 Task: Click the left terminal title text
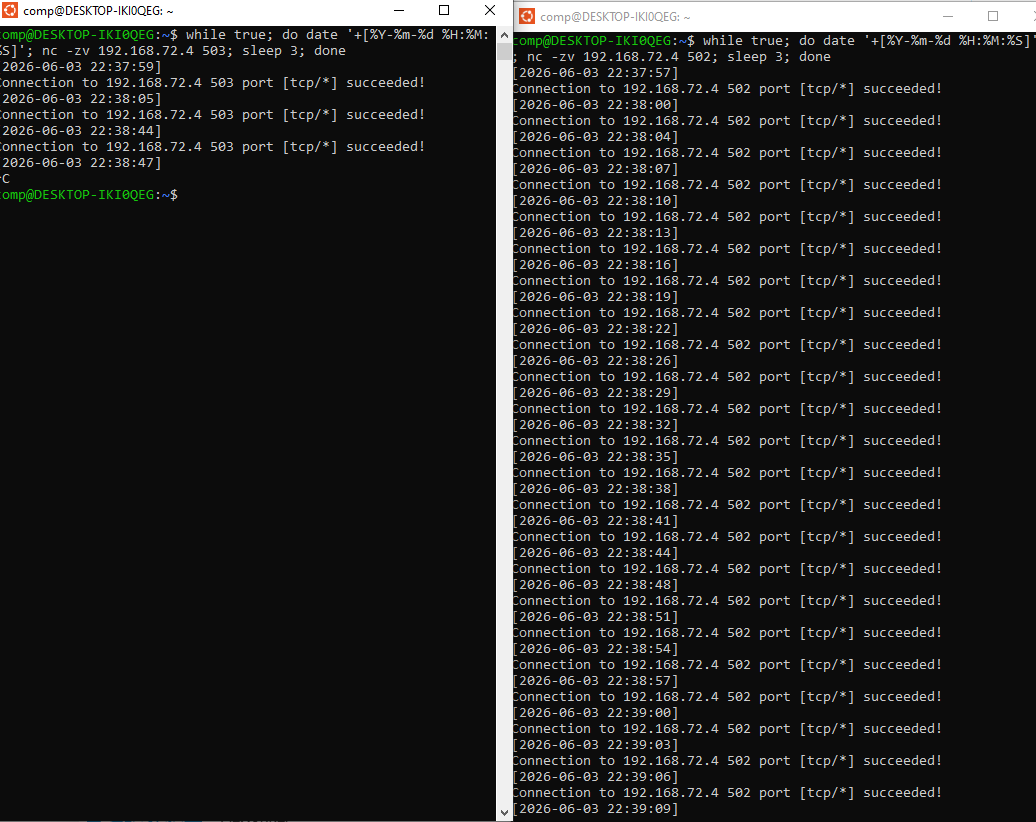(x=98, y=11)
